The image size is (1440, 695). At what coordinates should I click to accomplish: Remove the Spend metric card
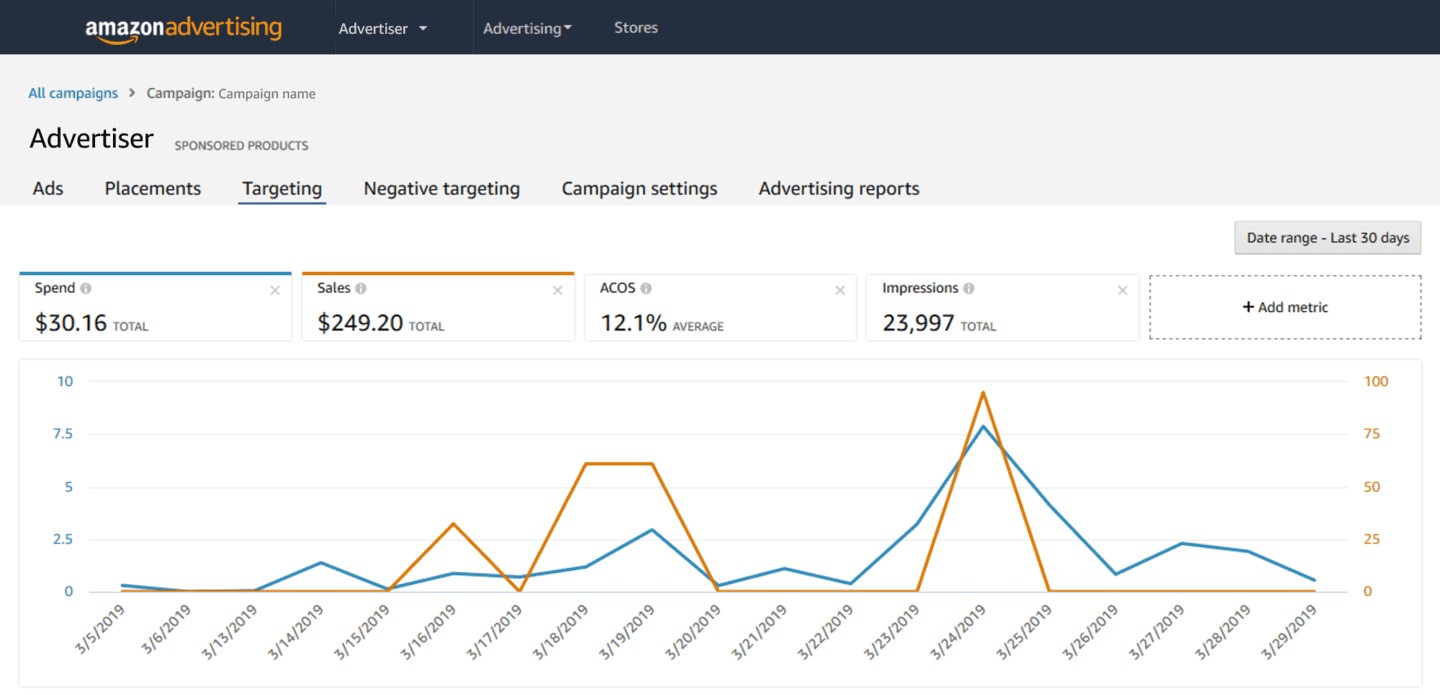[275, 291]
